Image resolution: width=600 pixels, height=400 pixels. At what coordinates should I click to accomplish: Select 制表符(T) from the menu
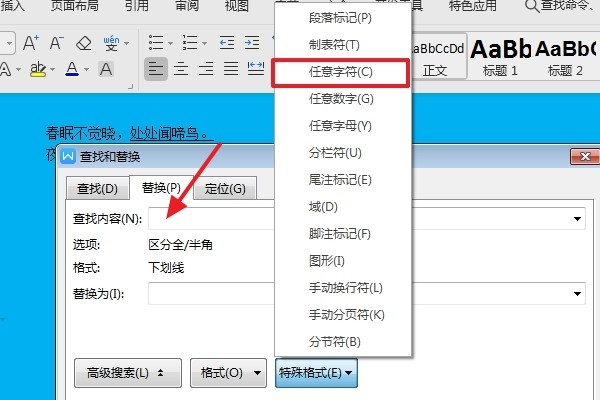coord(342,45)
